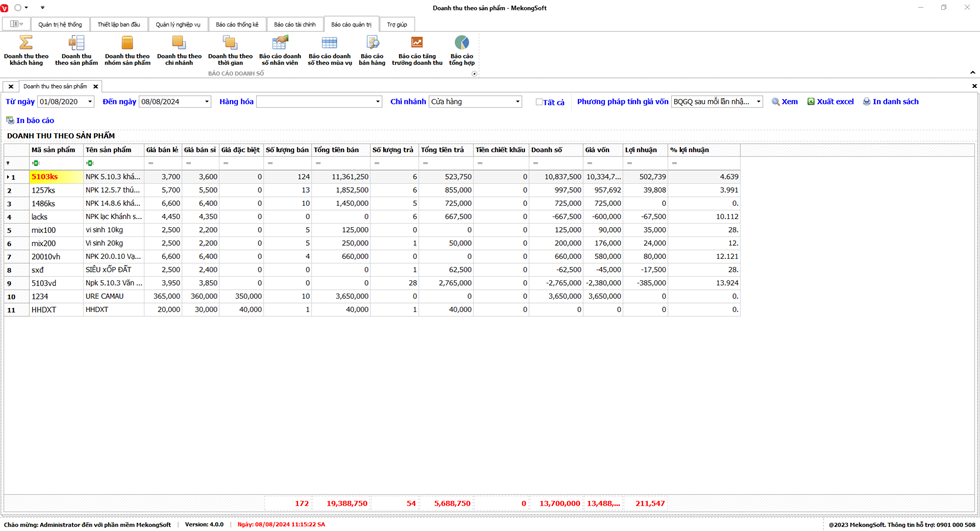This screenshot has width=980, height=531.
Task: Switch to Báo cáo tài chính tab
Action: click(294, 24)
